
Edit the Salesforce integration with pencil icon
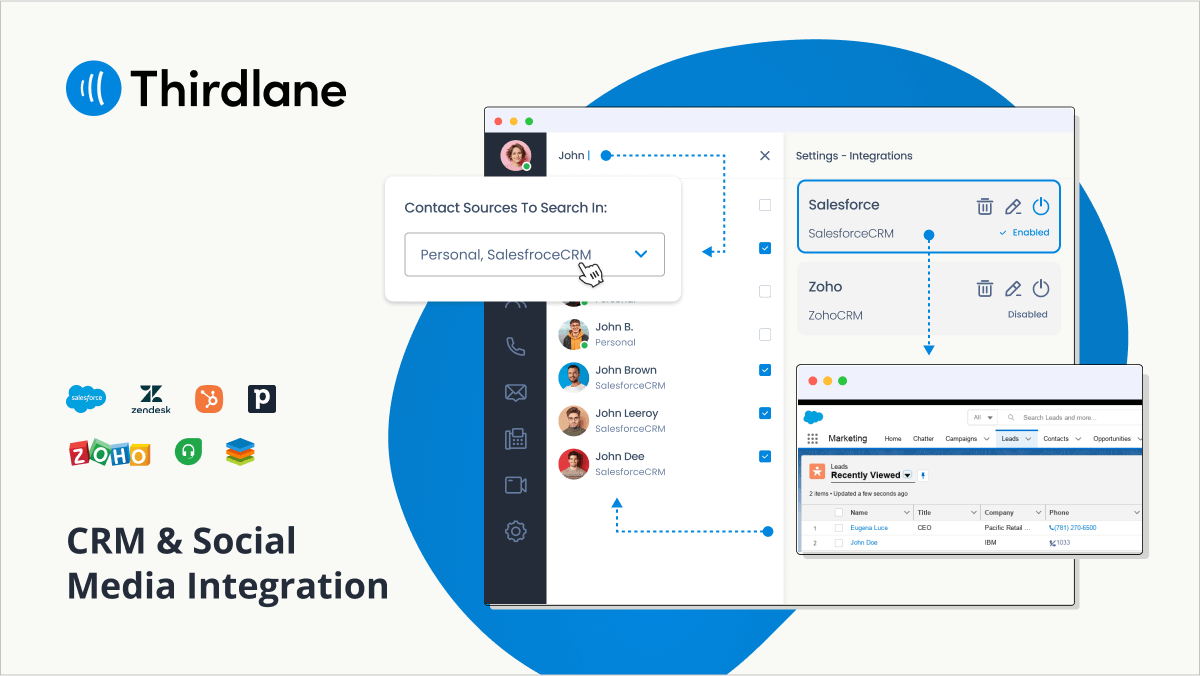(1013, 207)
